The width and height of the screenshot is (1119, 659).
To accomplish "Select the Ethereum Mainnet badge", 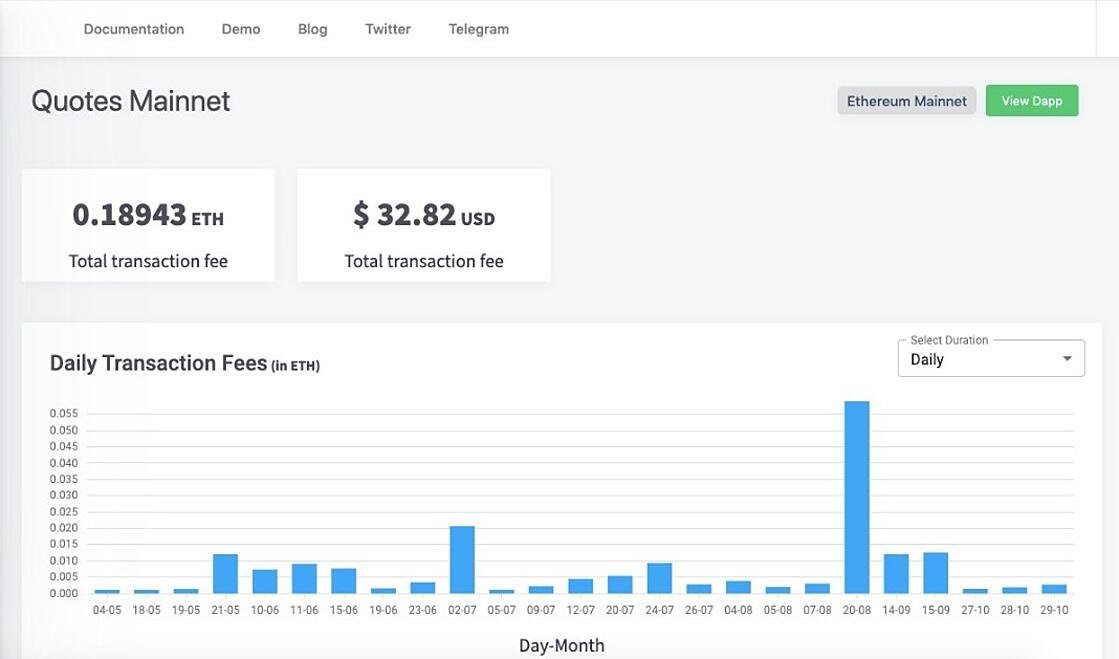I will [x=906, y=101].
